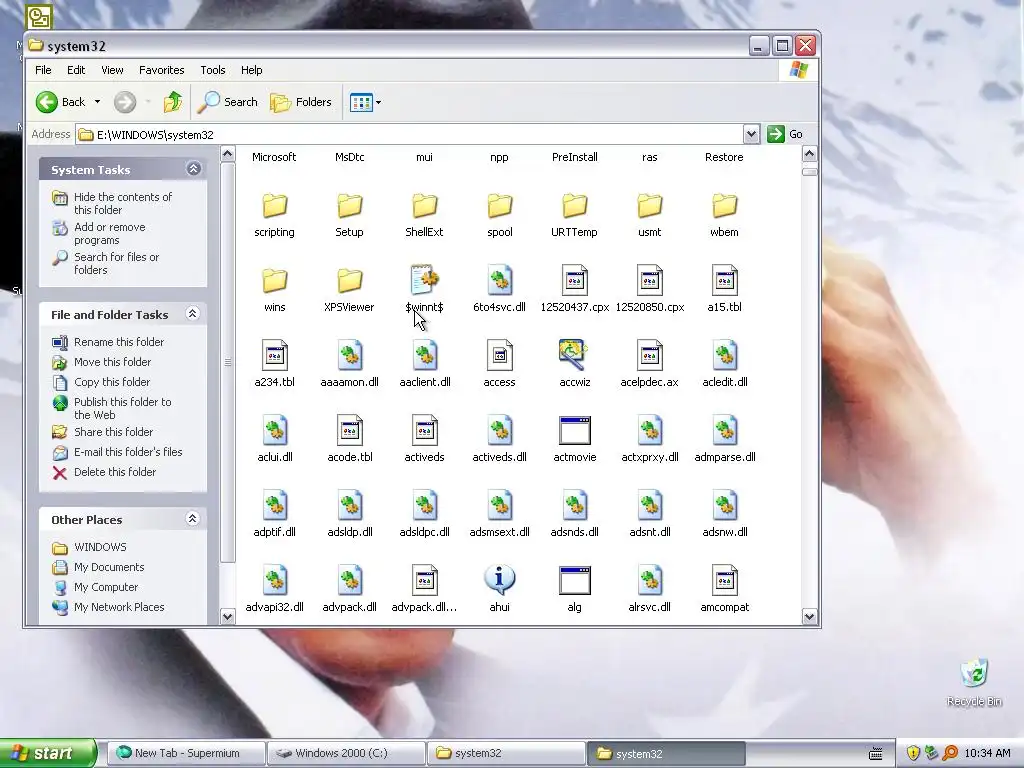Click file list scrollbar up arrow
1024x768 pixels.
point(810,154)
